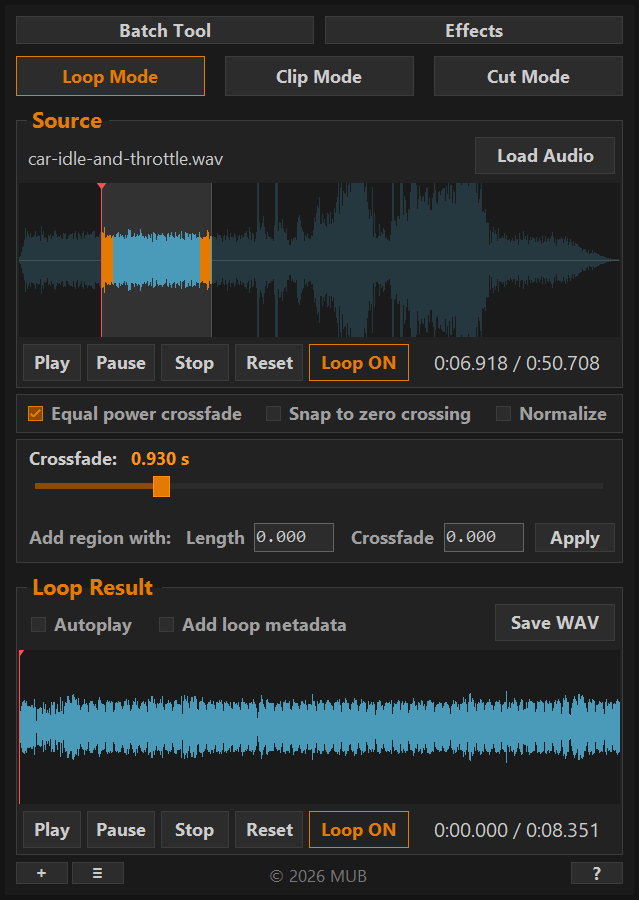Click the Crossfade slider handle
639x900 pixels.
[x=161, y=486]
